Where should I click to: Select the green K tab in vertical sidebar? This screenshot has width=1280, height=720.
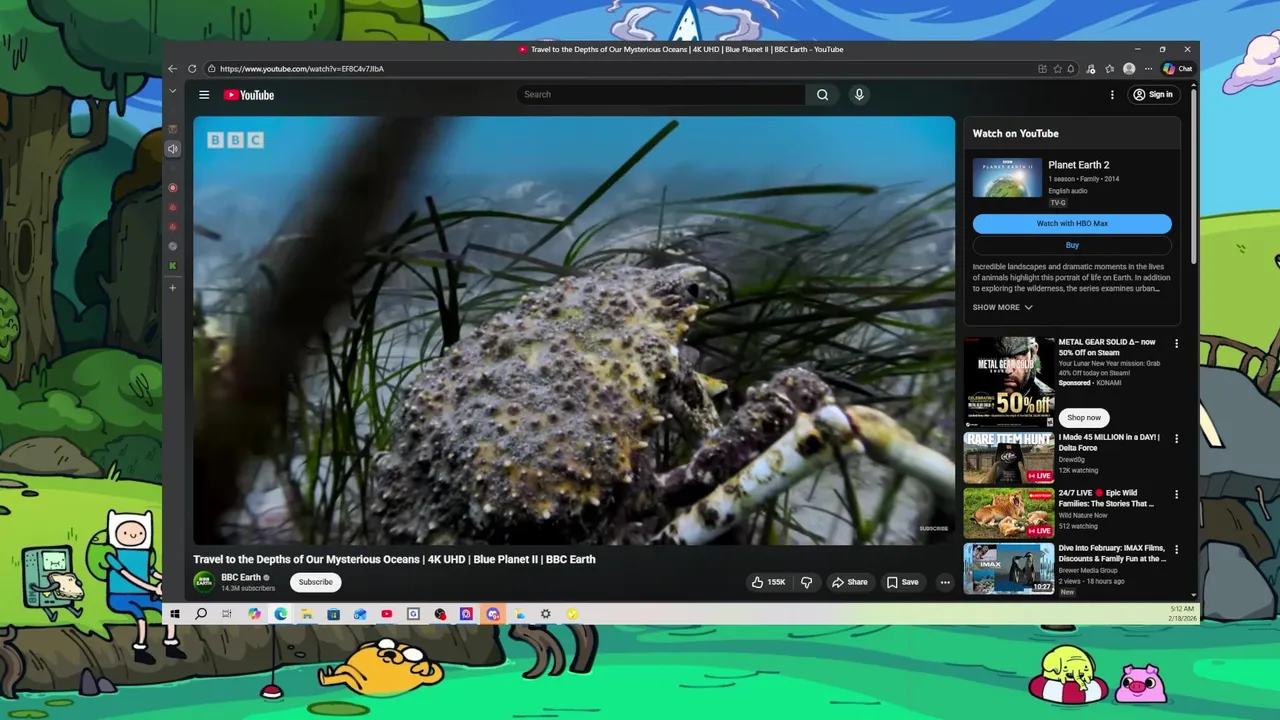tap(172, 266)
